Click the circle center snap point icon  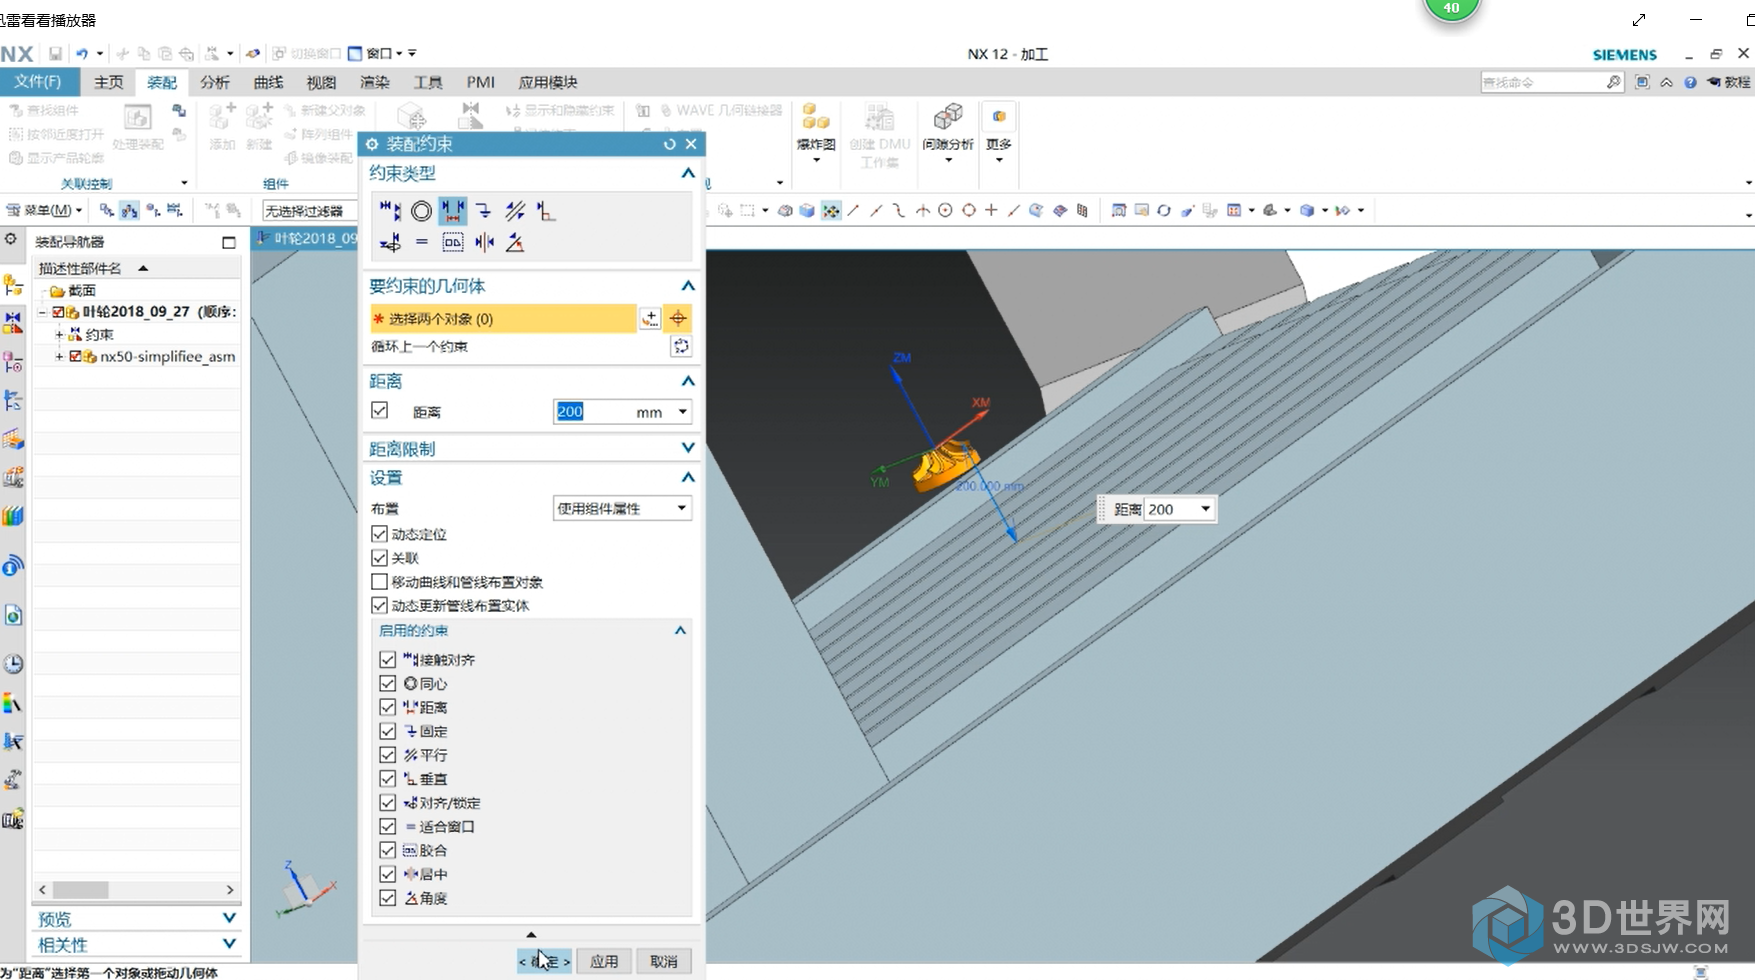[x=945, y=210]
